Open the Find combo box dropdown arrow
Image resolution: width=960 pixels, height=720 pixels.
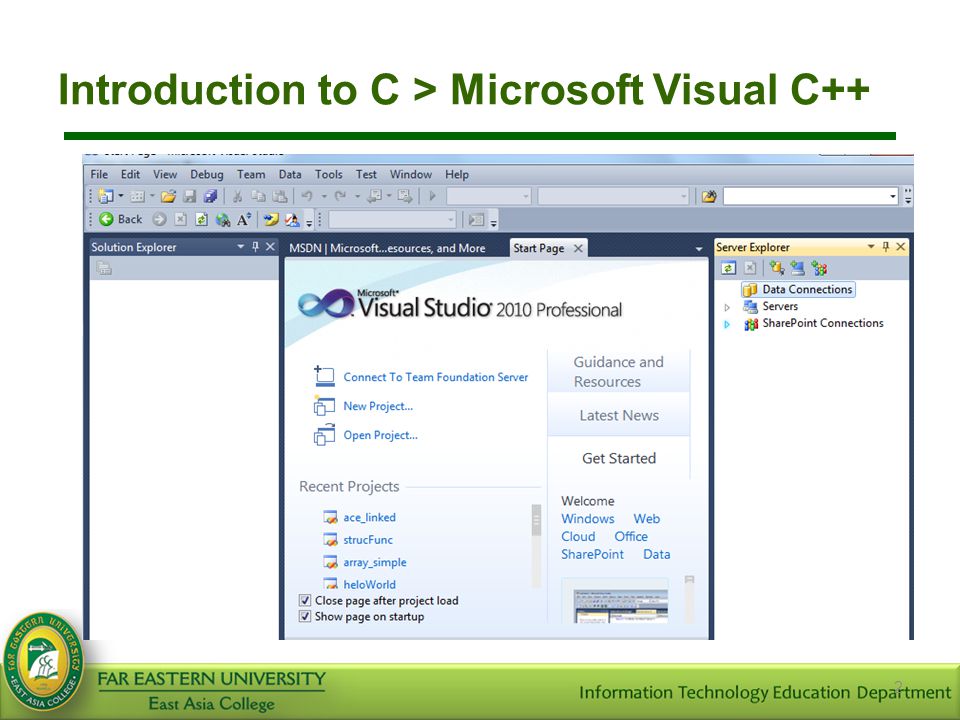coord(893,197)
